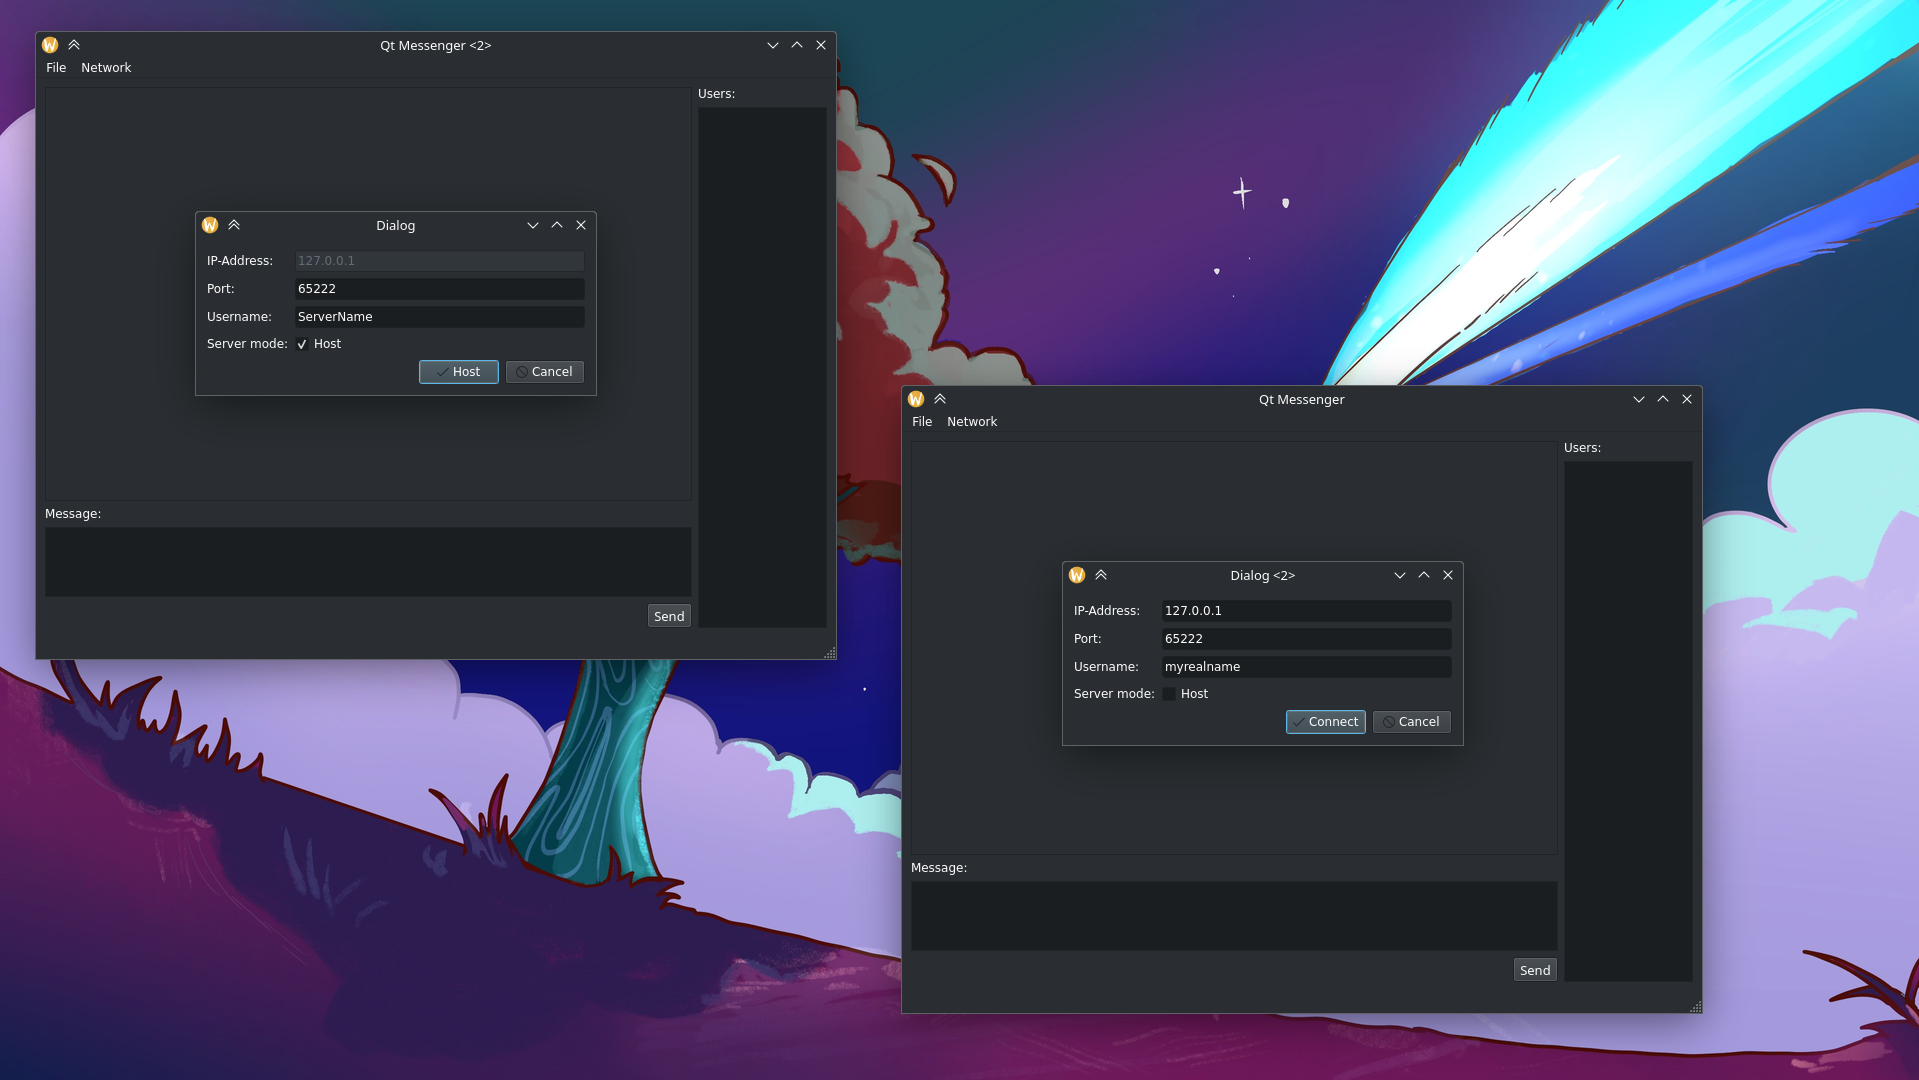Open File menu in lower-right Qt Messenger
The width and height of the screenshot is (1919, 1080).
[x=922, y=422]
